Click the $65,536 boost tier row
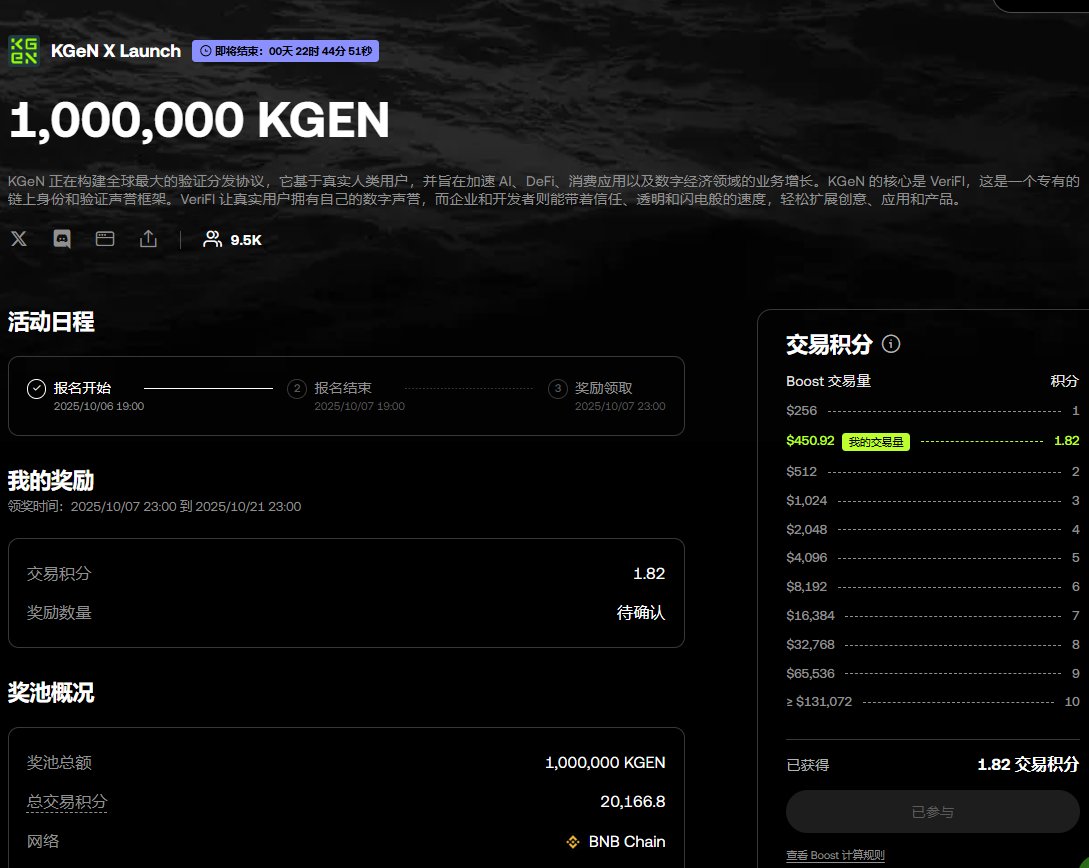Viewport: 1089px width, 868px height. coord(932,674)
